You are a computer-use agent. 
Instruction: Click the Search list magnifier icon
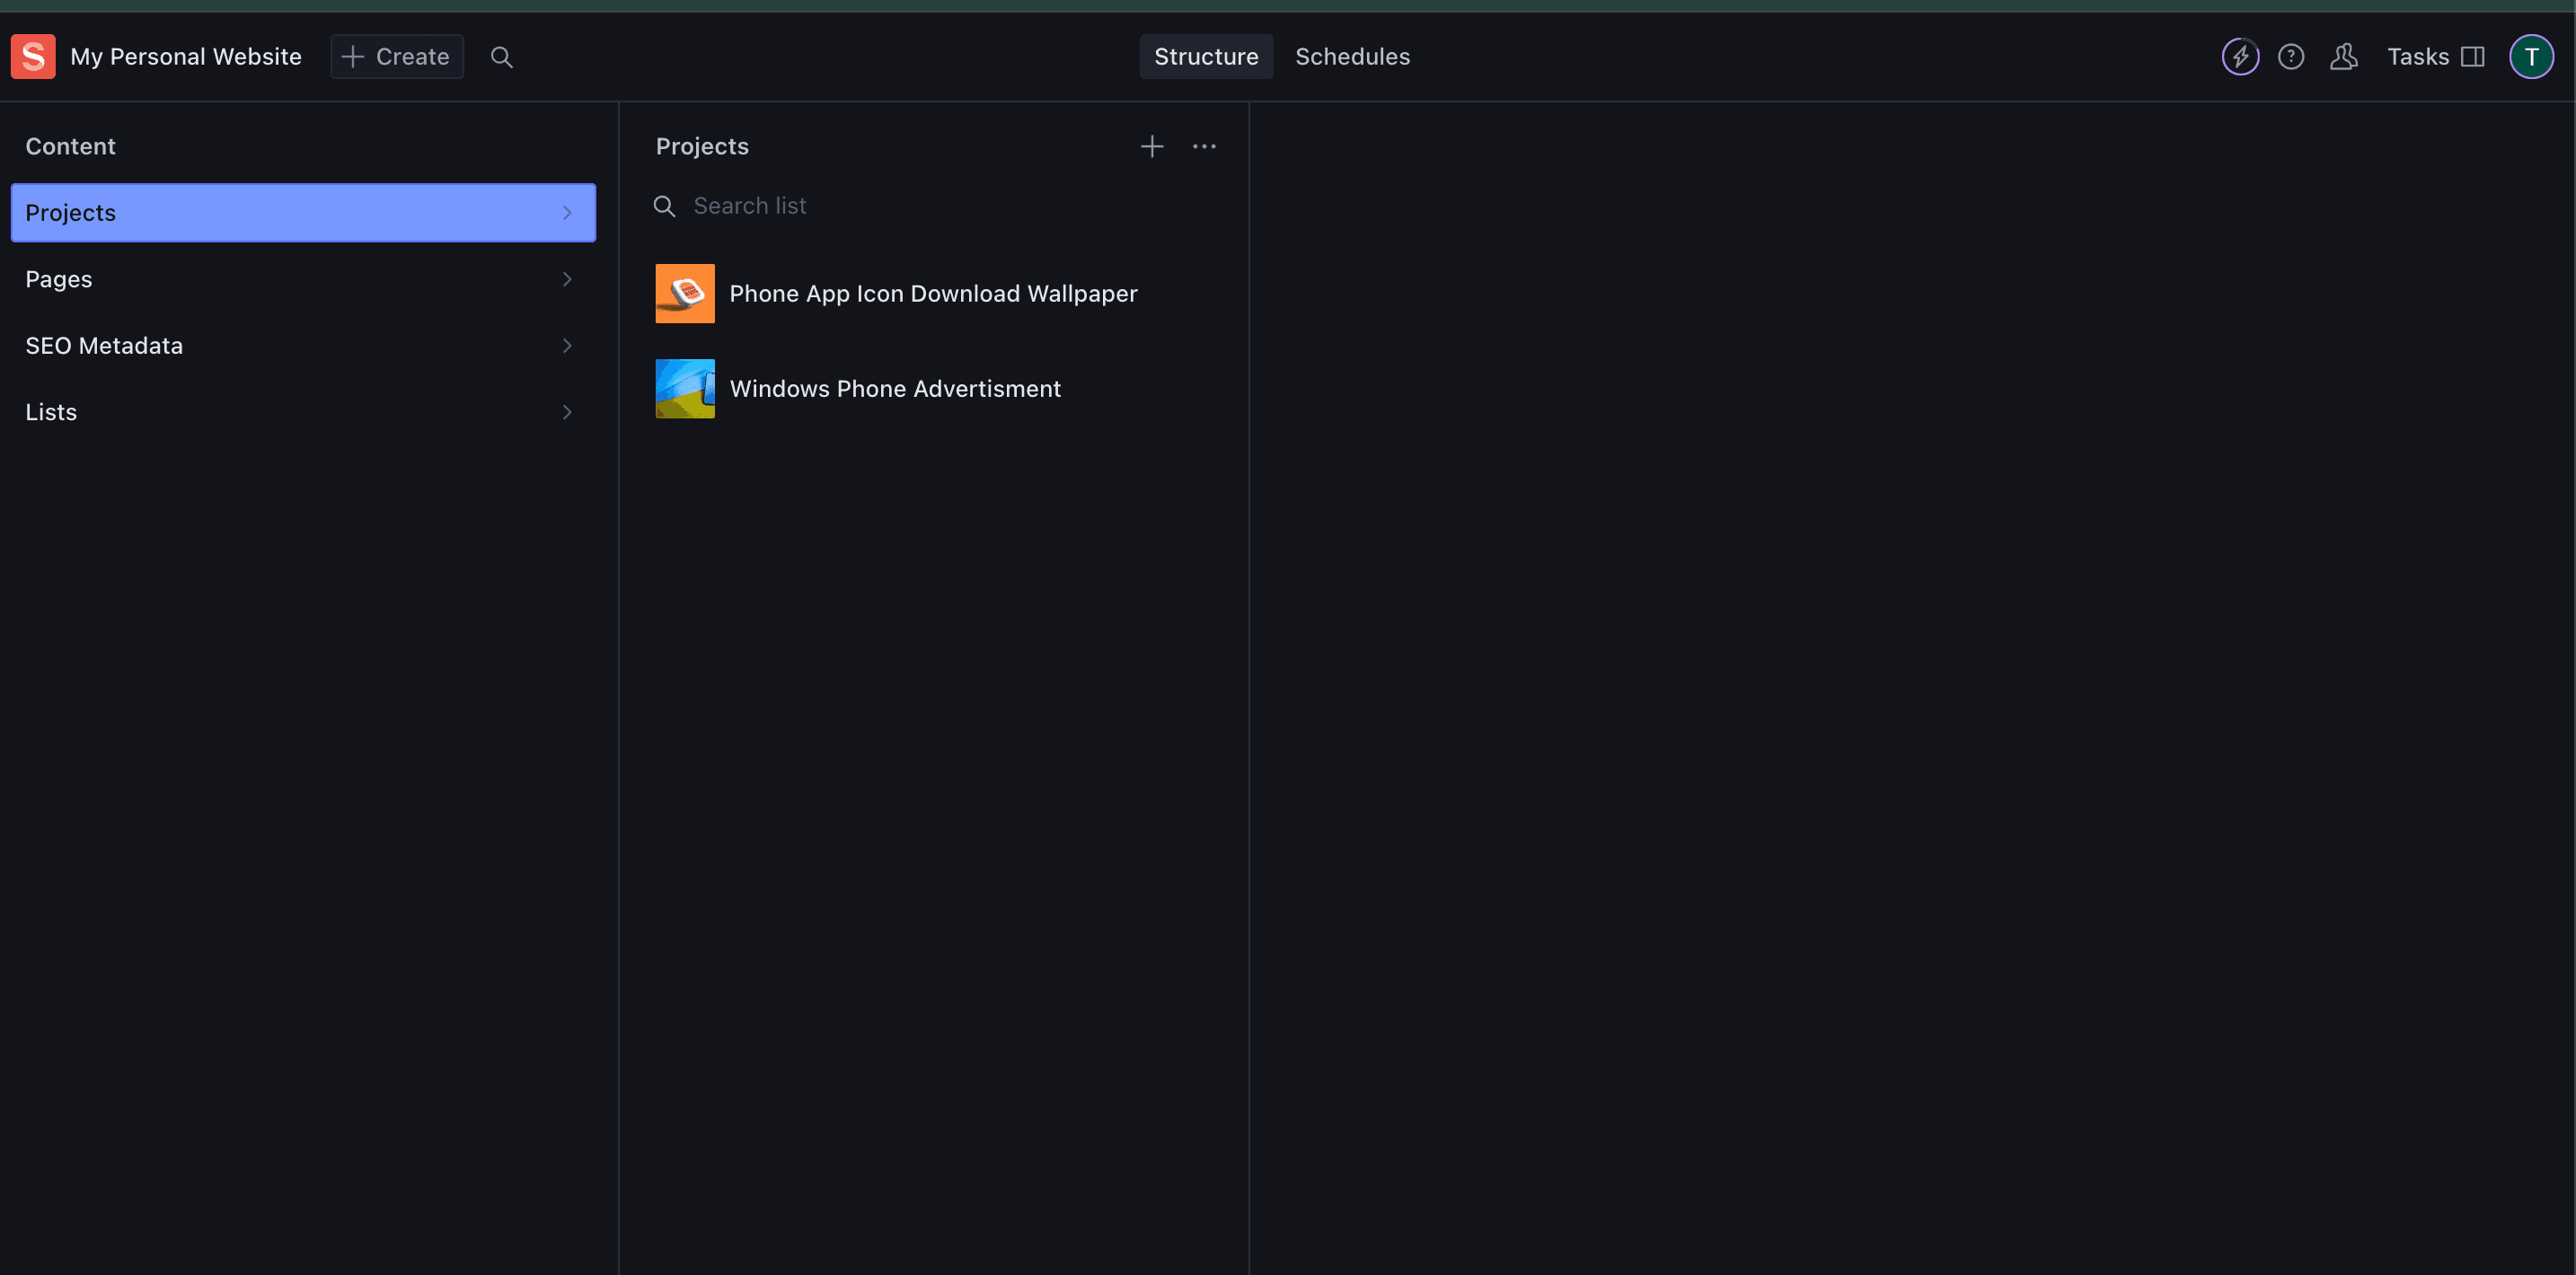tap(665, 206)
